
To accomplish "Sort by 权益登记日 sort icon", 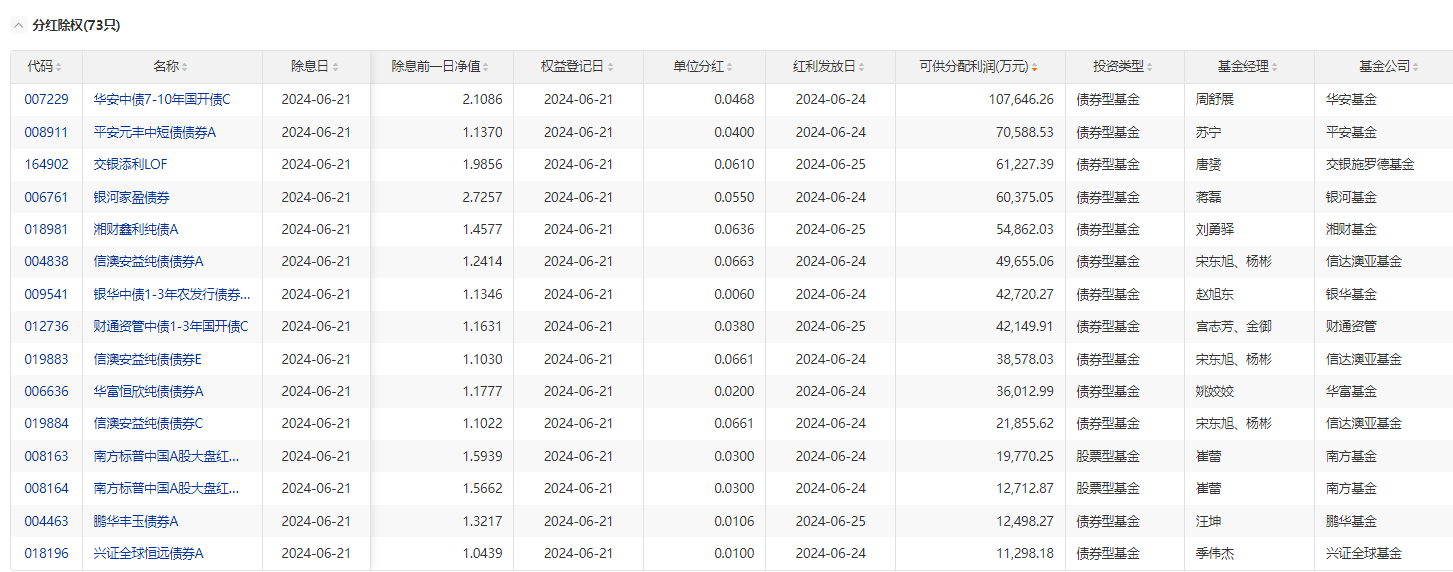I will click(611, 67).
